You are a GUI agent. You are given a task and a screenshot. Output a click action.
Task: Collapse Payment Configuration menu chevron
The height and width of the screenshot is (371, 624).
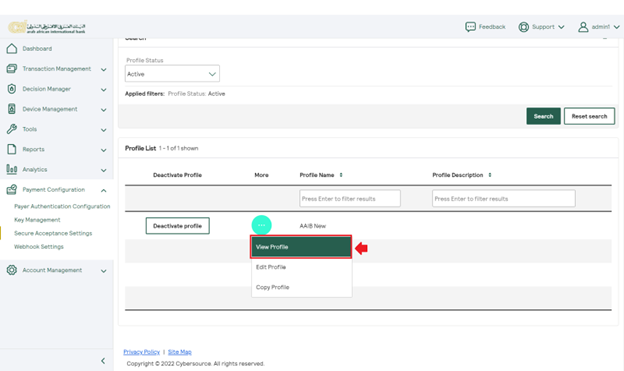(x=103, y=191)
